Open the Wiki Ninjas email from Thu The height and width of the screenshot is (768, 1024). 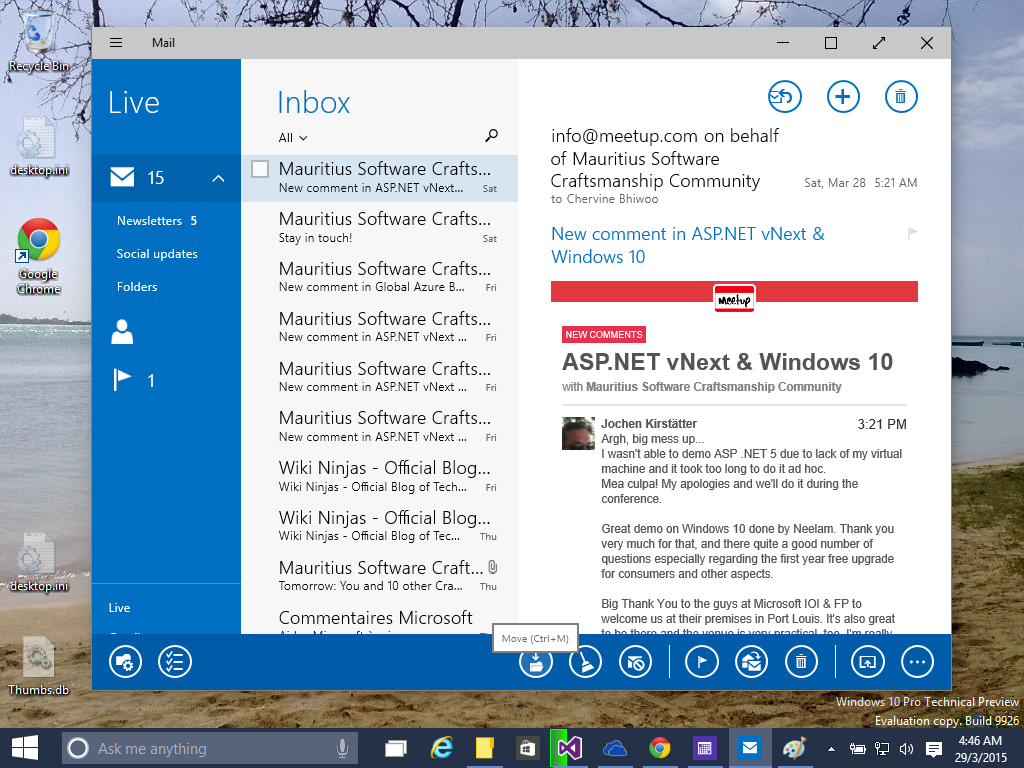click(x=379, y=526)
